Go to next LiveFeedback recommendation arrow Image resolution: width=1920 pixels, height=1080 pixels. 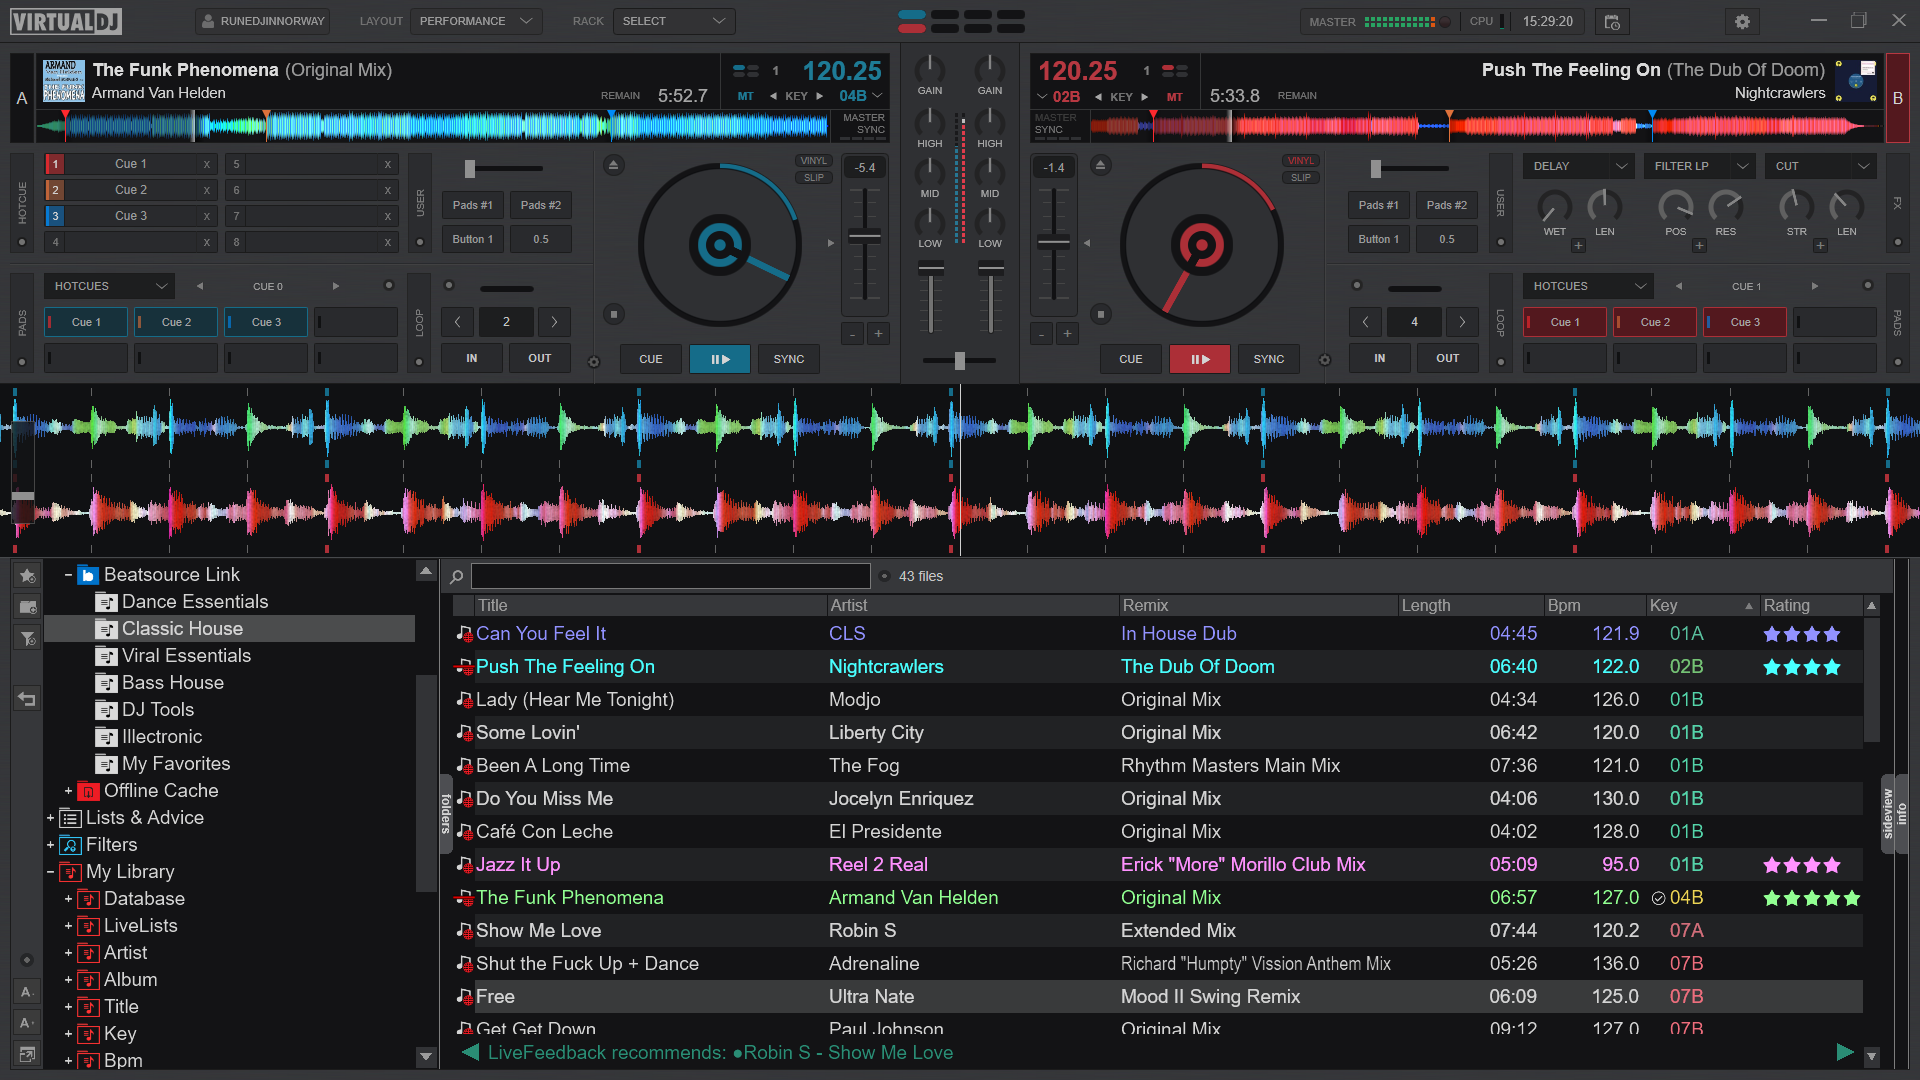(x=1845, y=1052)
